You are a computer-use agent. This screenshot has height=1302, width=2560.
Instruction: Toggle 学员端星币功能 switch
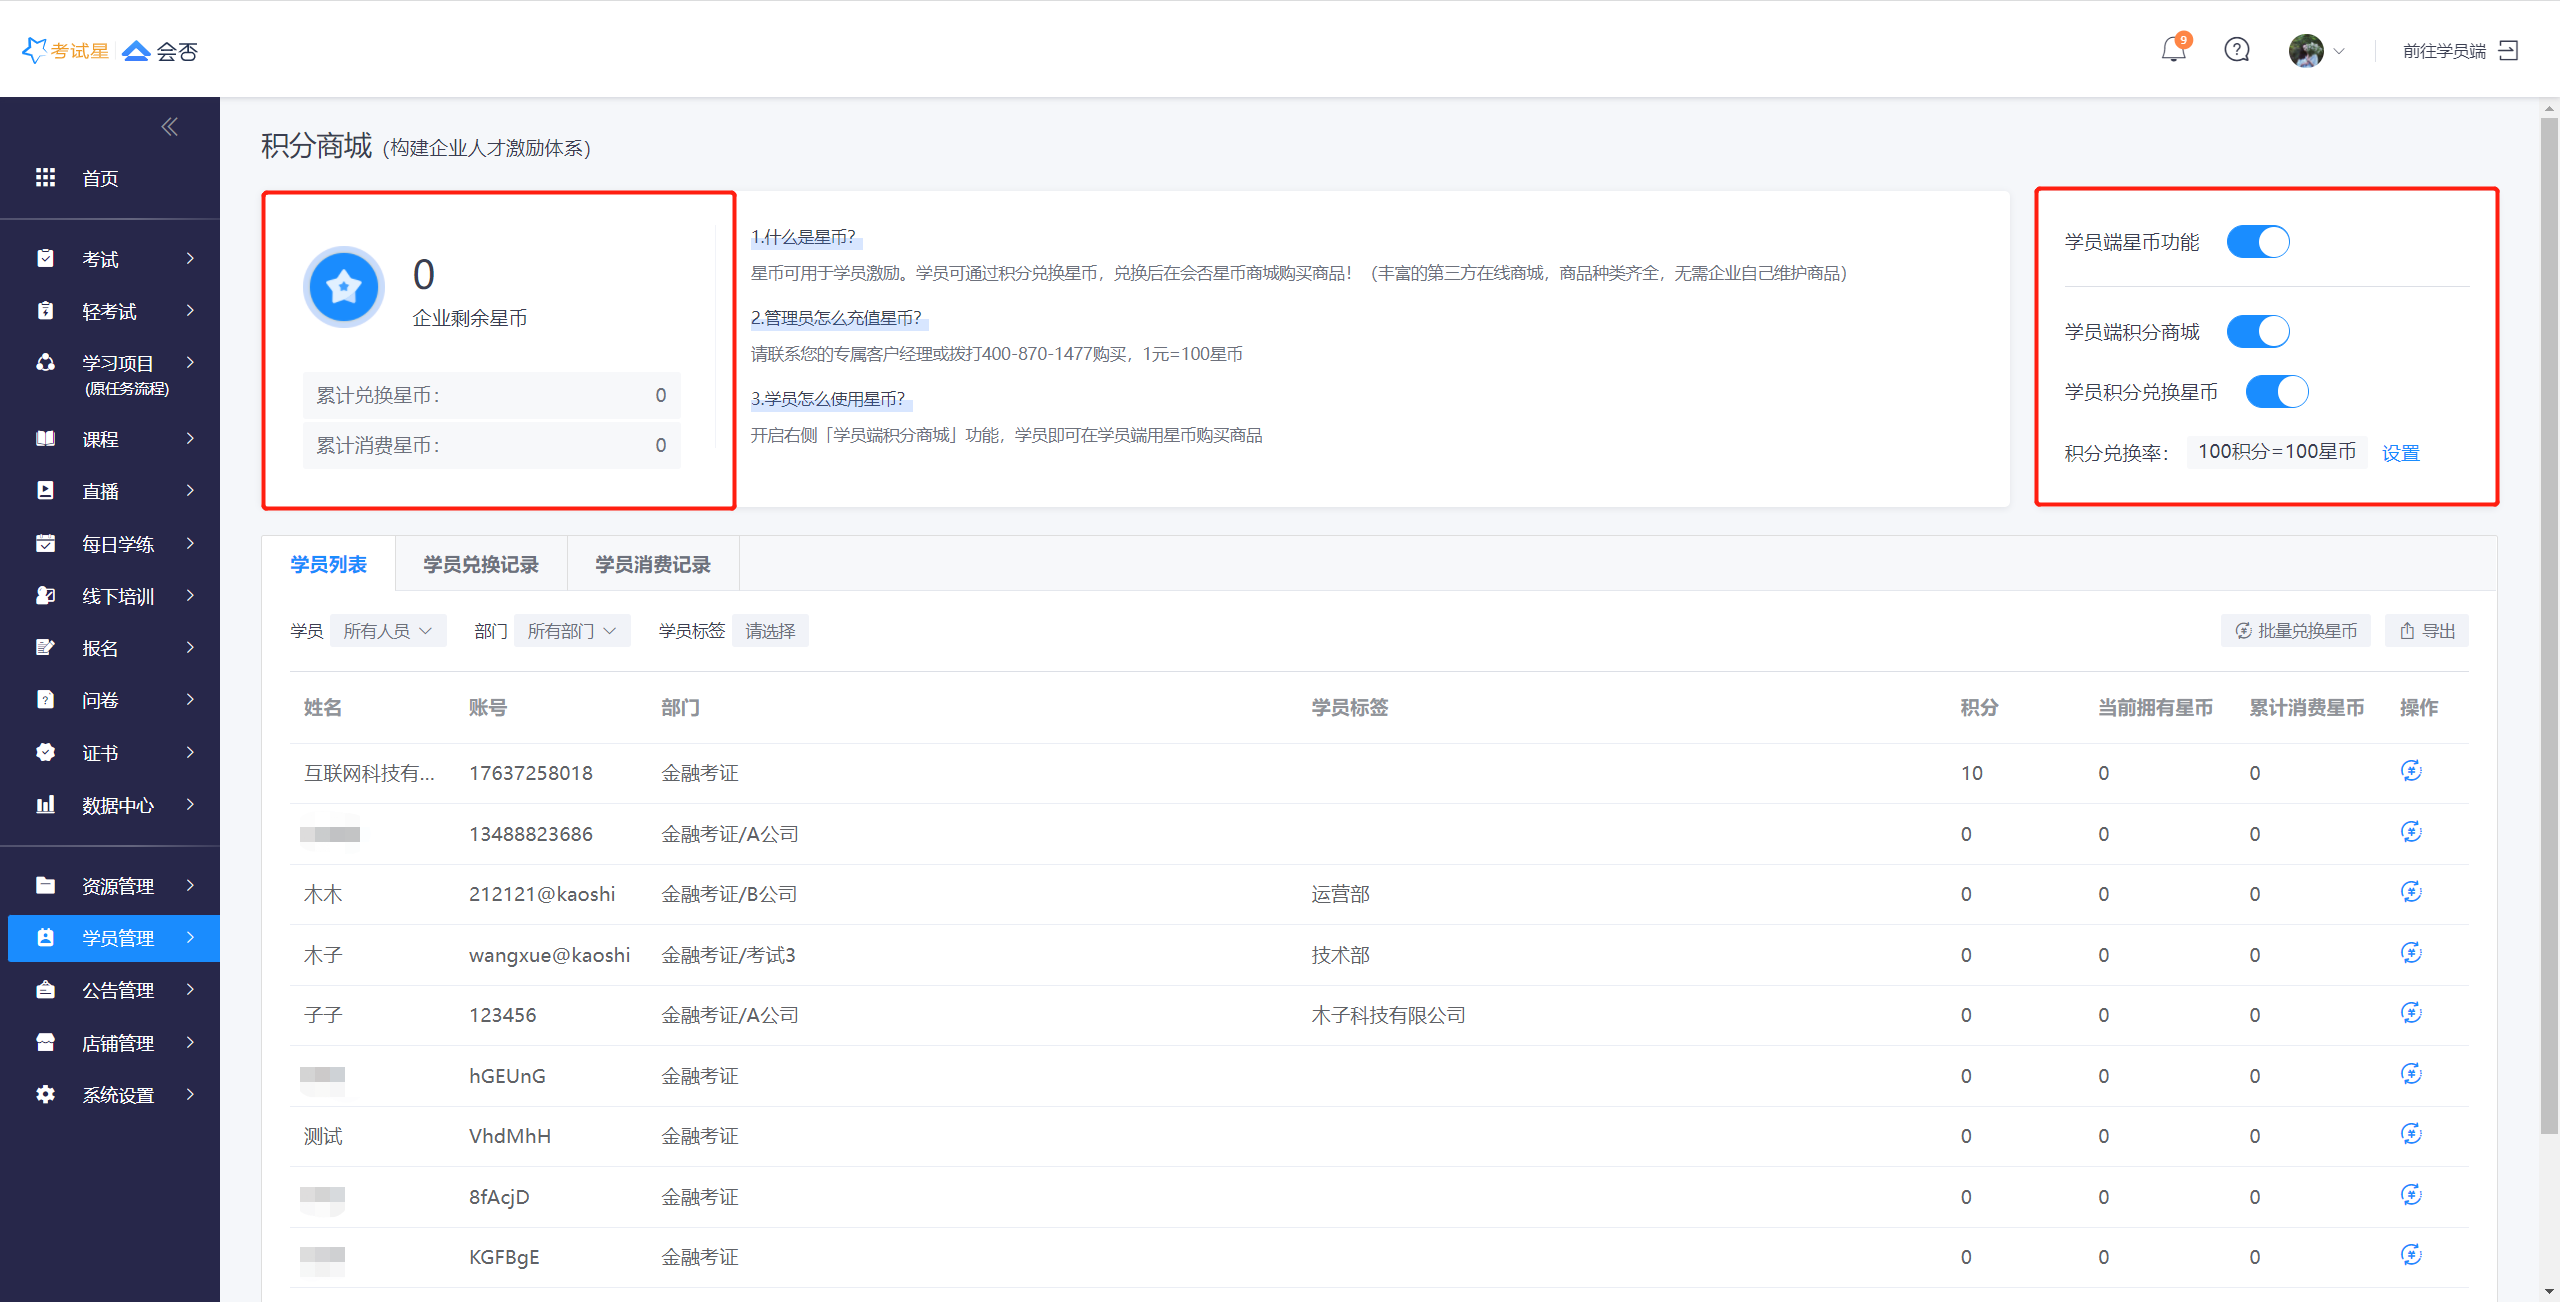point(2257,242)
